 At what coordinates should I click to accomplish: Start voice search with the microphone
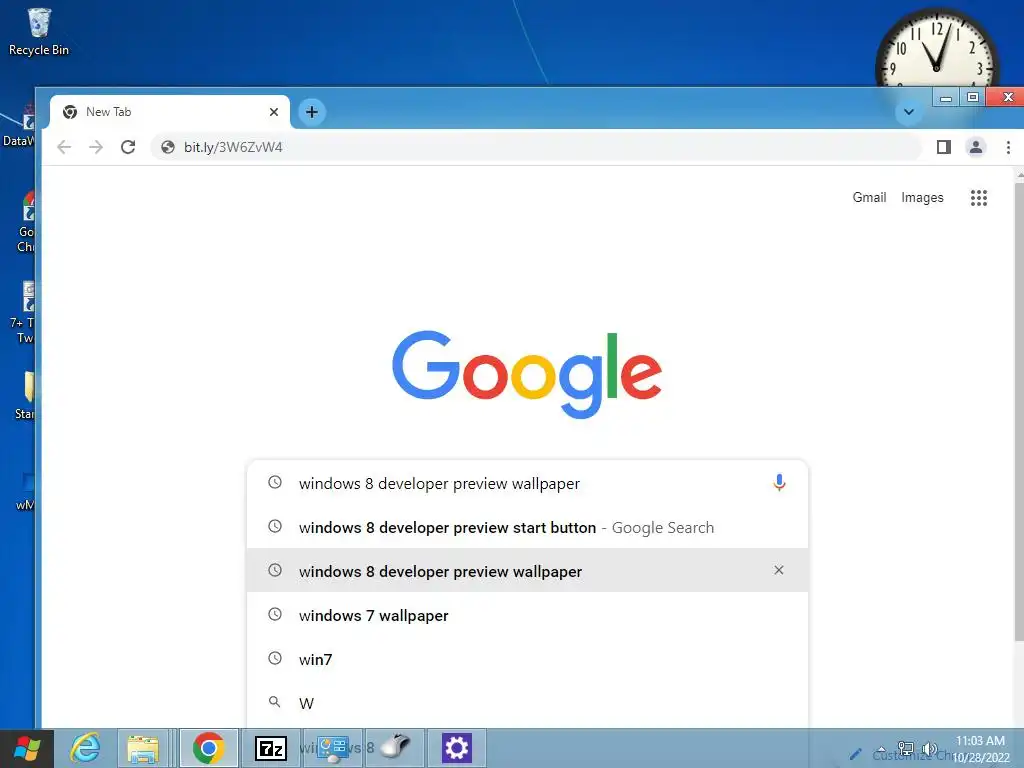coord(778,483)
